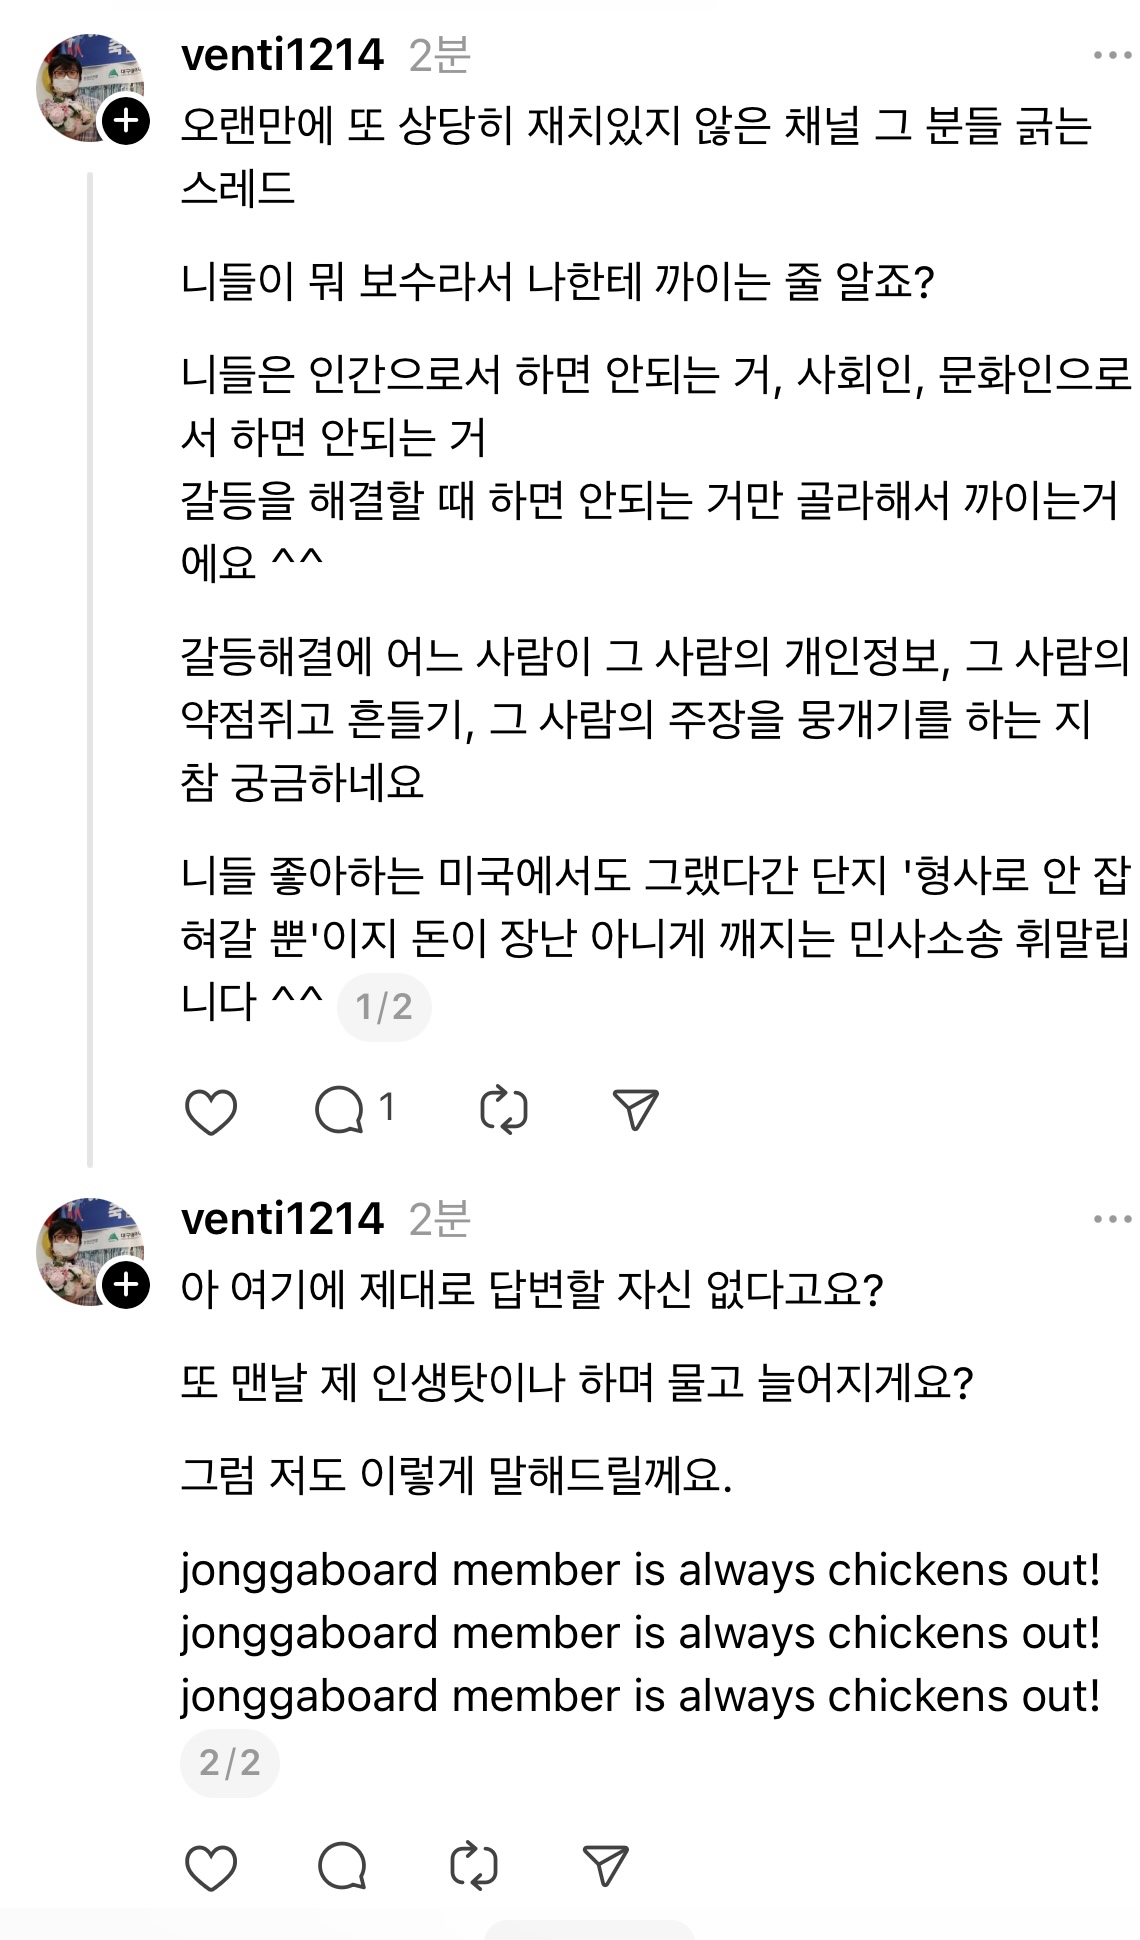Screen dimensions: 1140x1940
Task: Like the first venti1214 post
Action: click(211, 1111)
